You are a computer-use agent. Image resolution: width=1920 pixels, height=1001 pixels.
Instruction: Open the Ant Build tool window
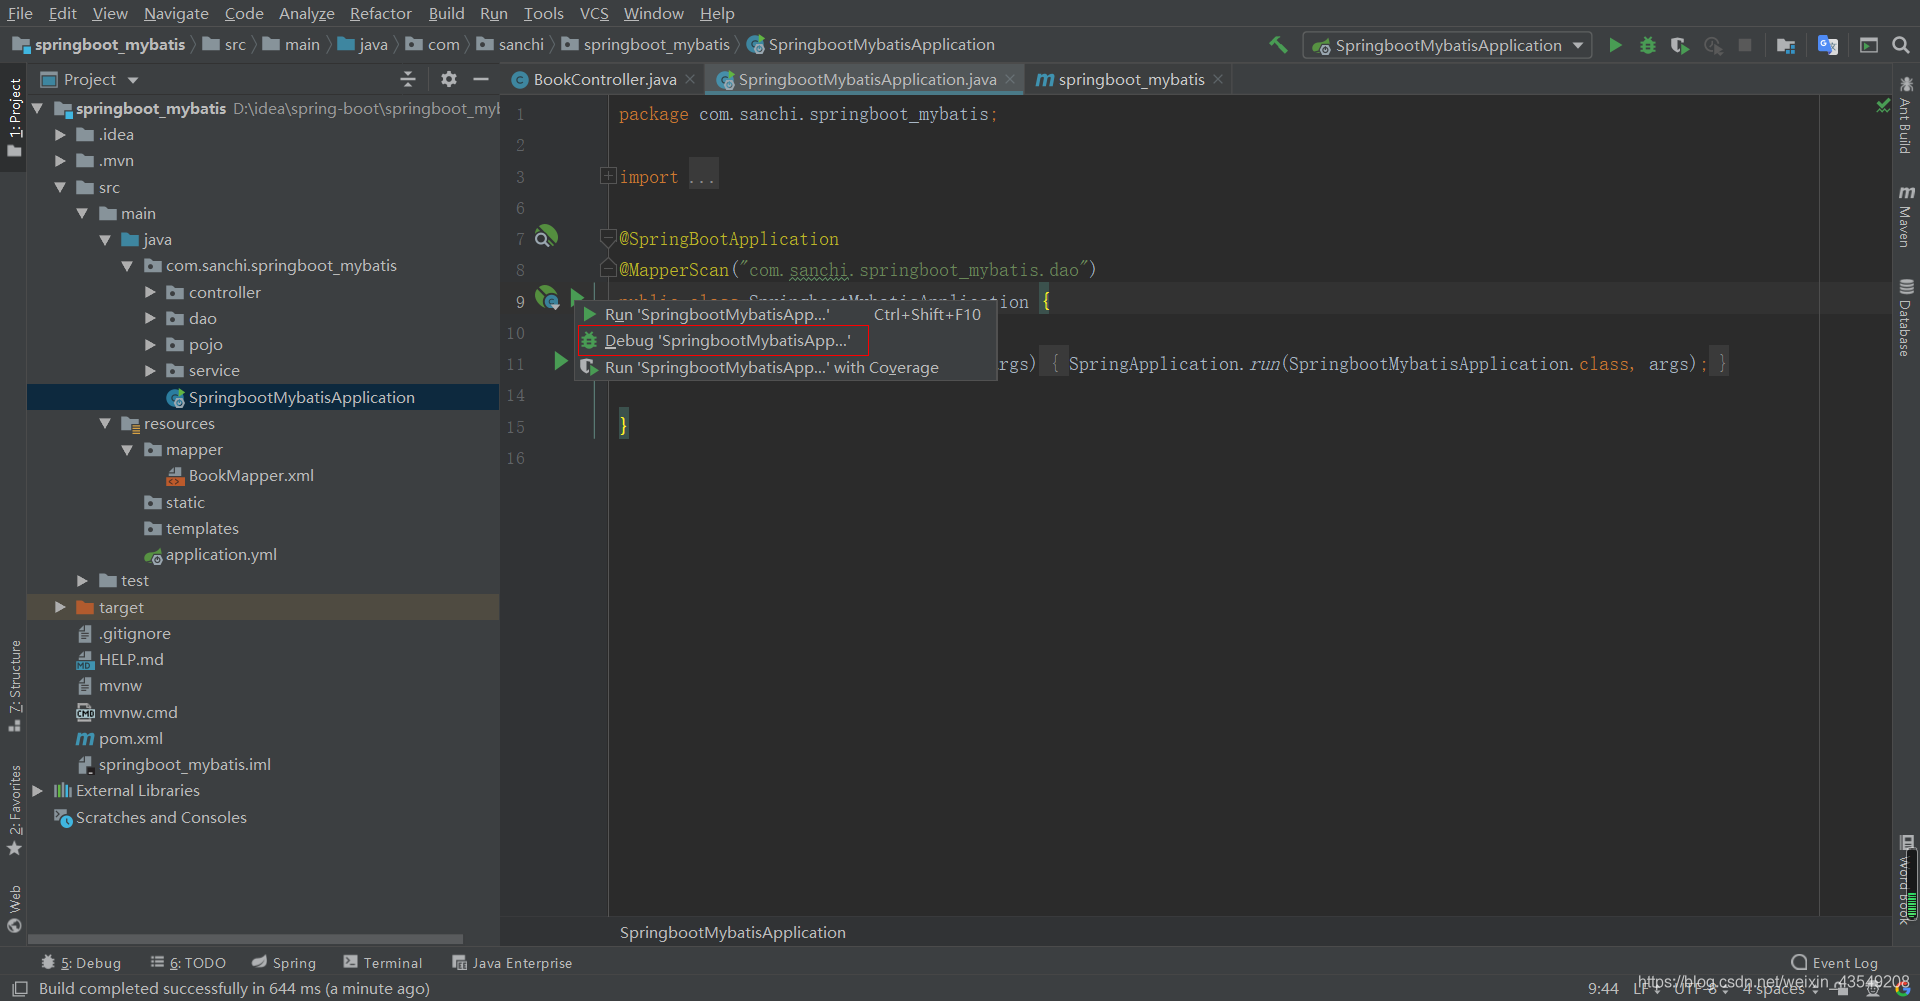click(1906, 115)
